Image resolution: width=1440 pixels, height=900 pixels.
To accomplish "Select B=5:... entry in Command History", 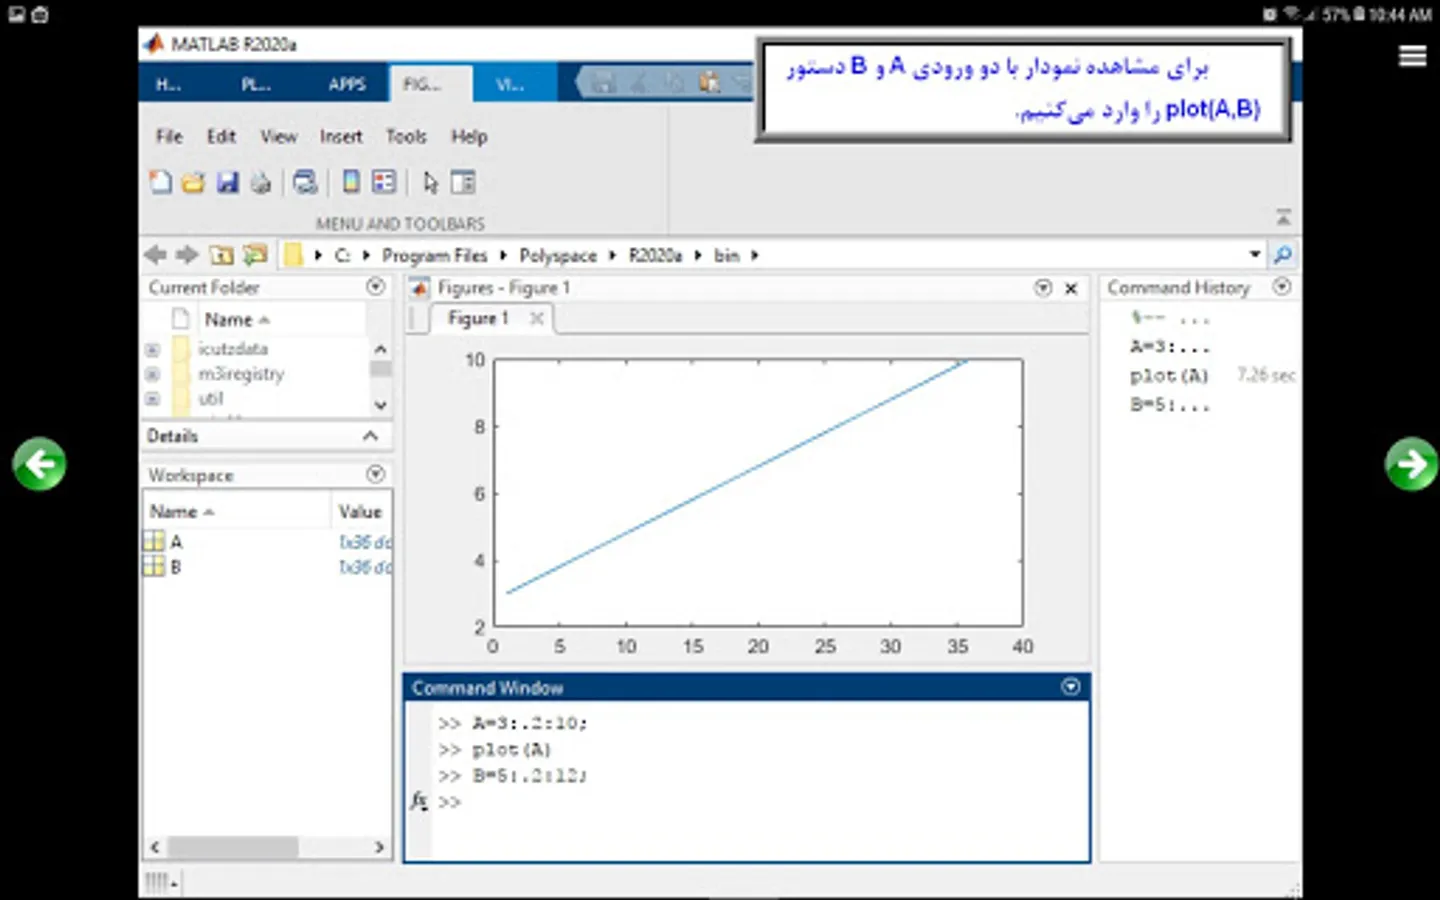I will pos(1170,405).
